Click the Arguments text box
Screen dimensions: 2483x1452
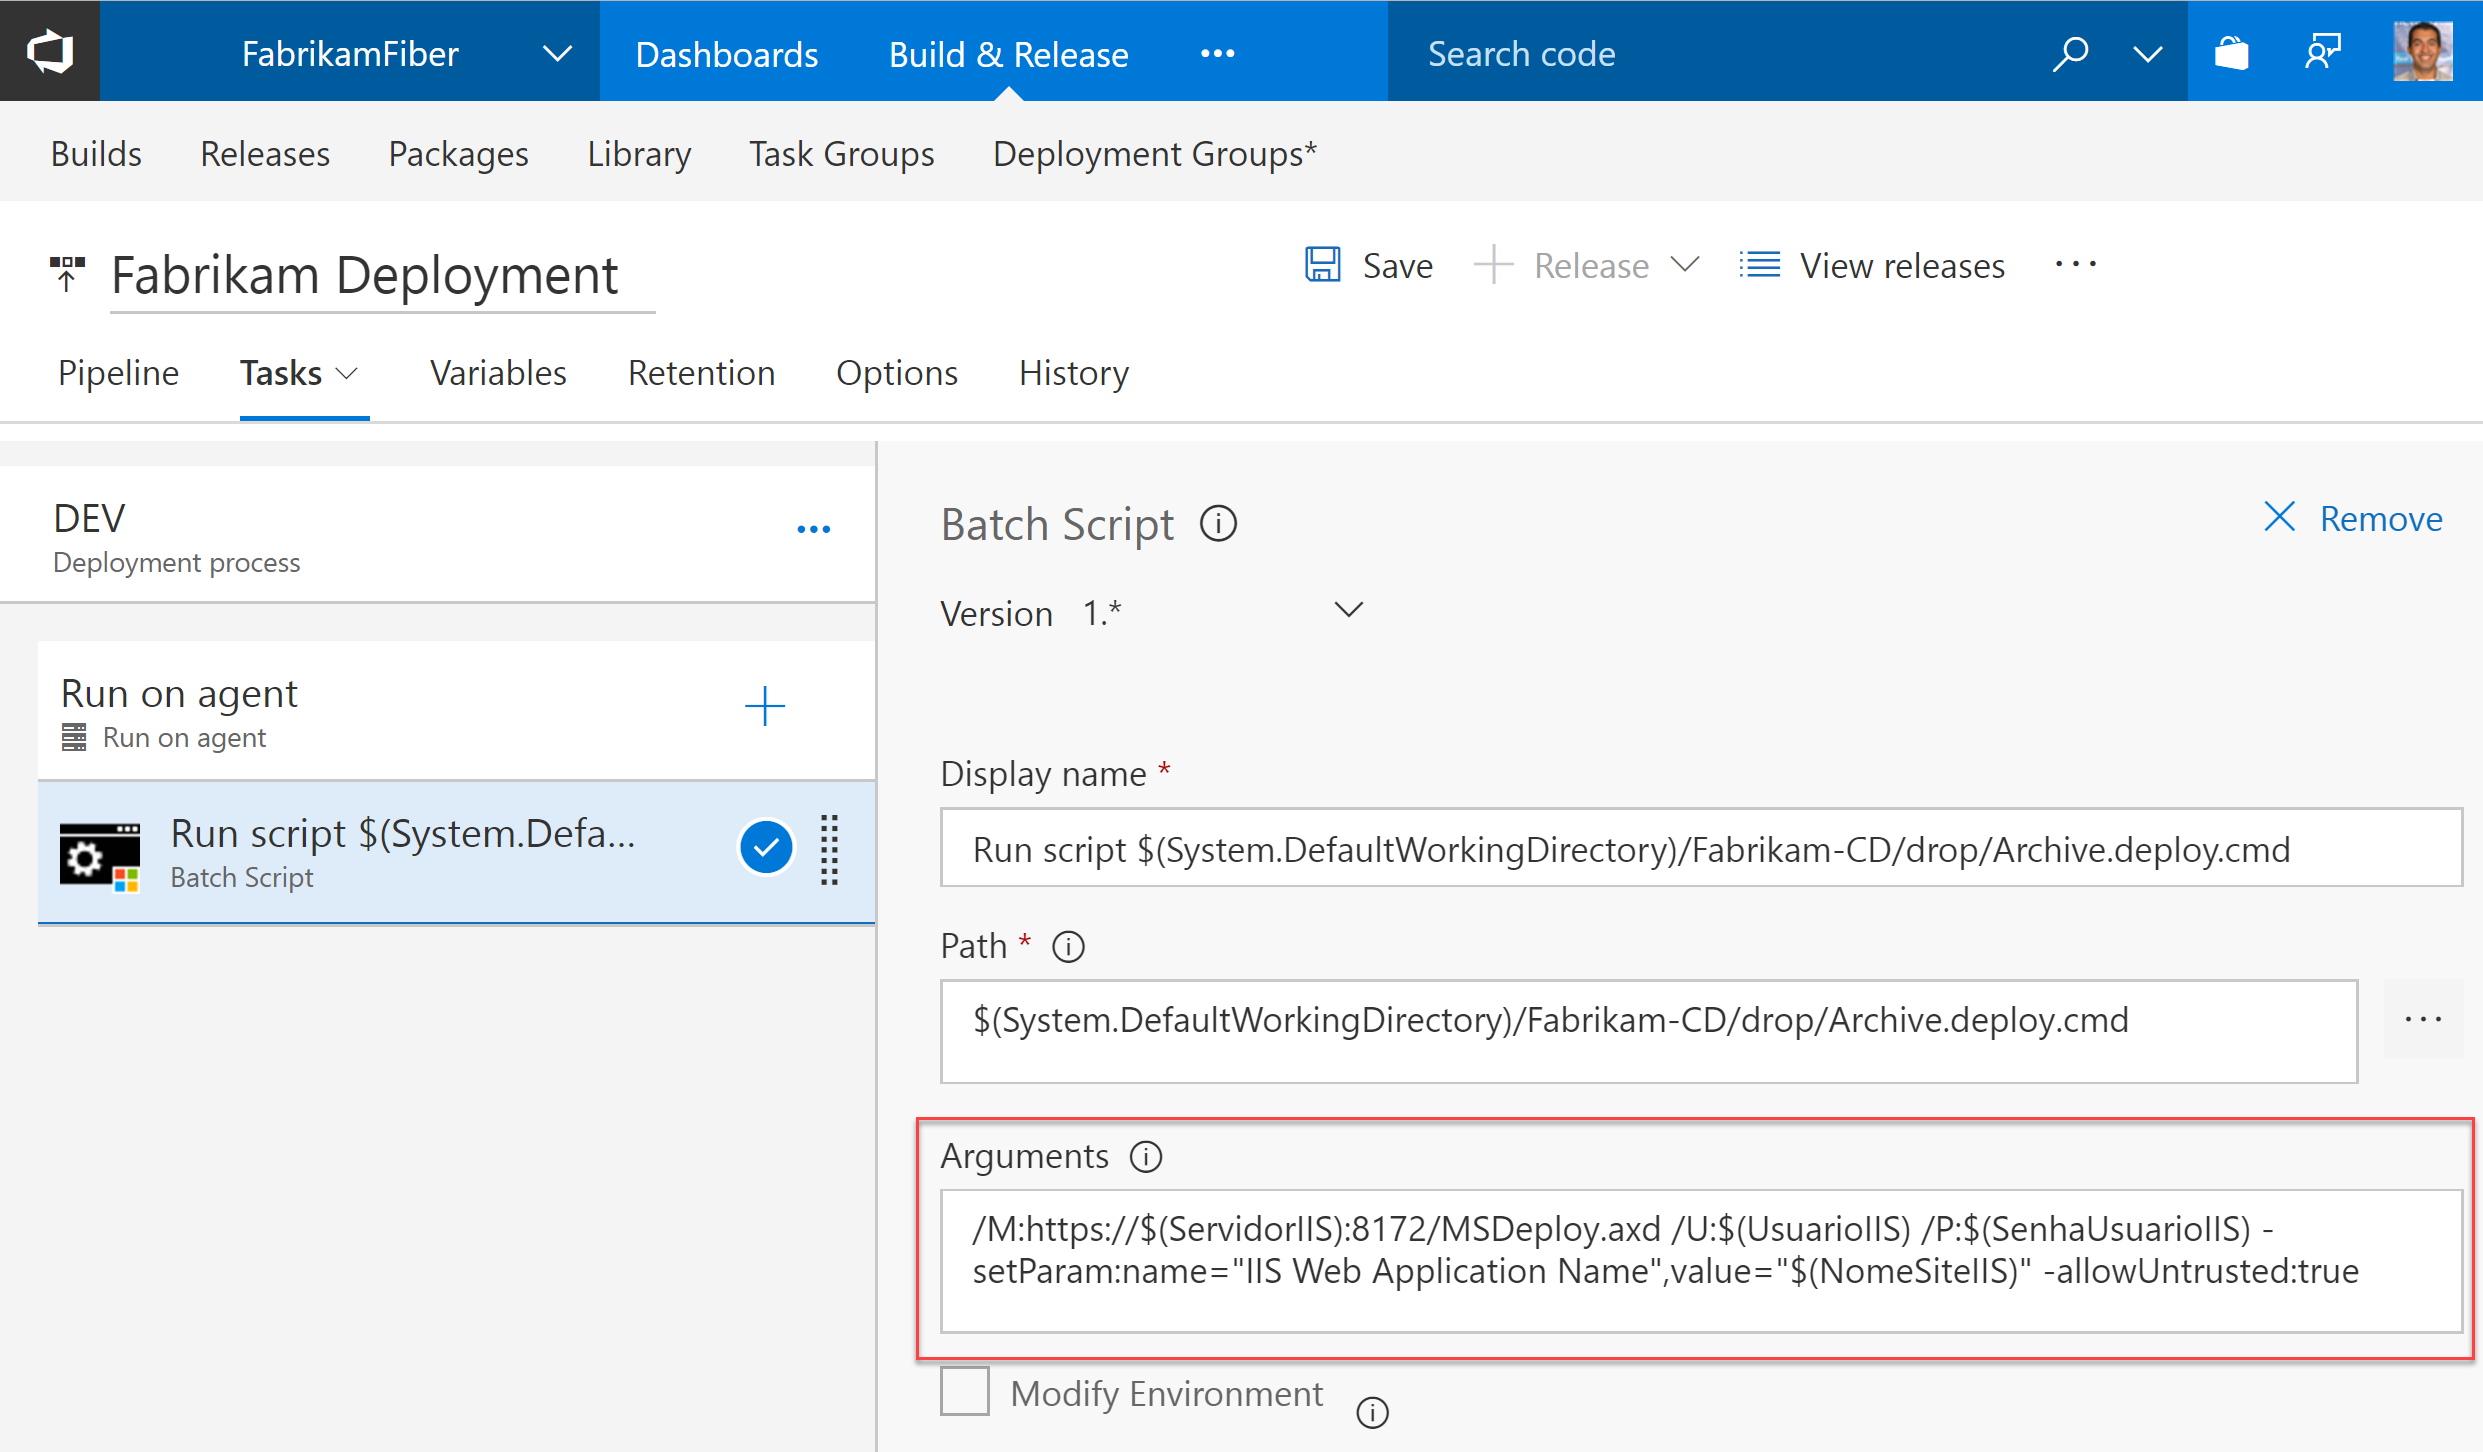tap(1700, 1260)
